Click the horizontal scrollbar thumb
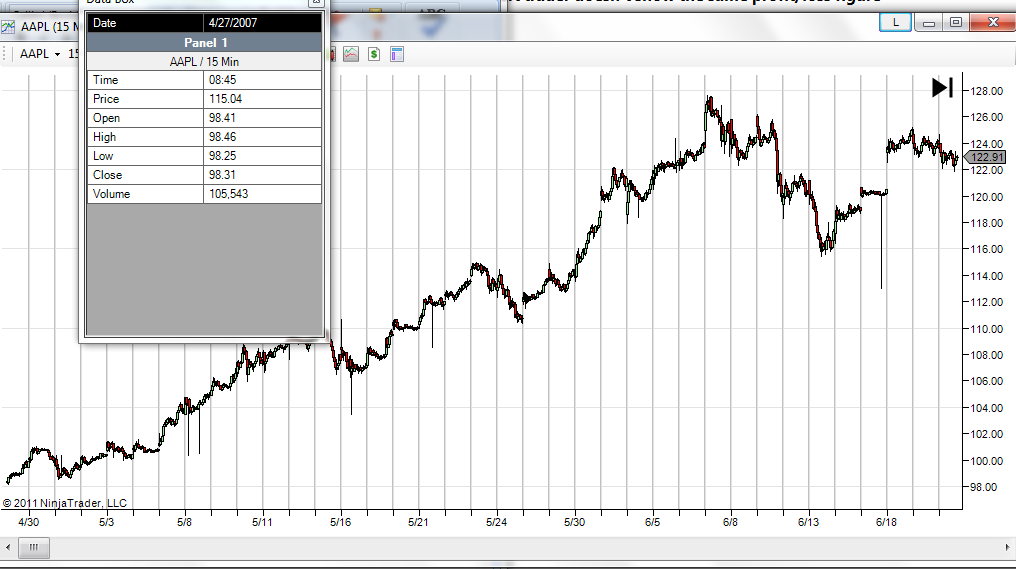Screen dimensions: 1016x569 click(x=34, y=548)
